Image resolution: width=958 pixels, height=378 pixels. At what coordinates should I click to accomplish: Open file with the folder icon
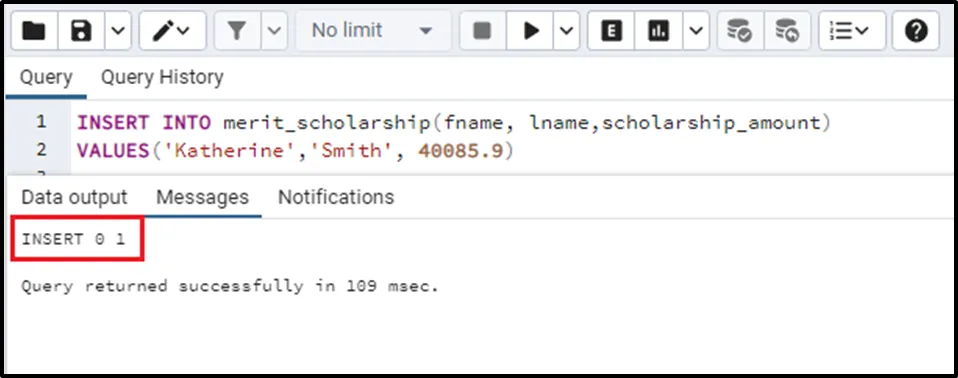point(34,31)
